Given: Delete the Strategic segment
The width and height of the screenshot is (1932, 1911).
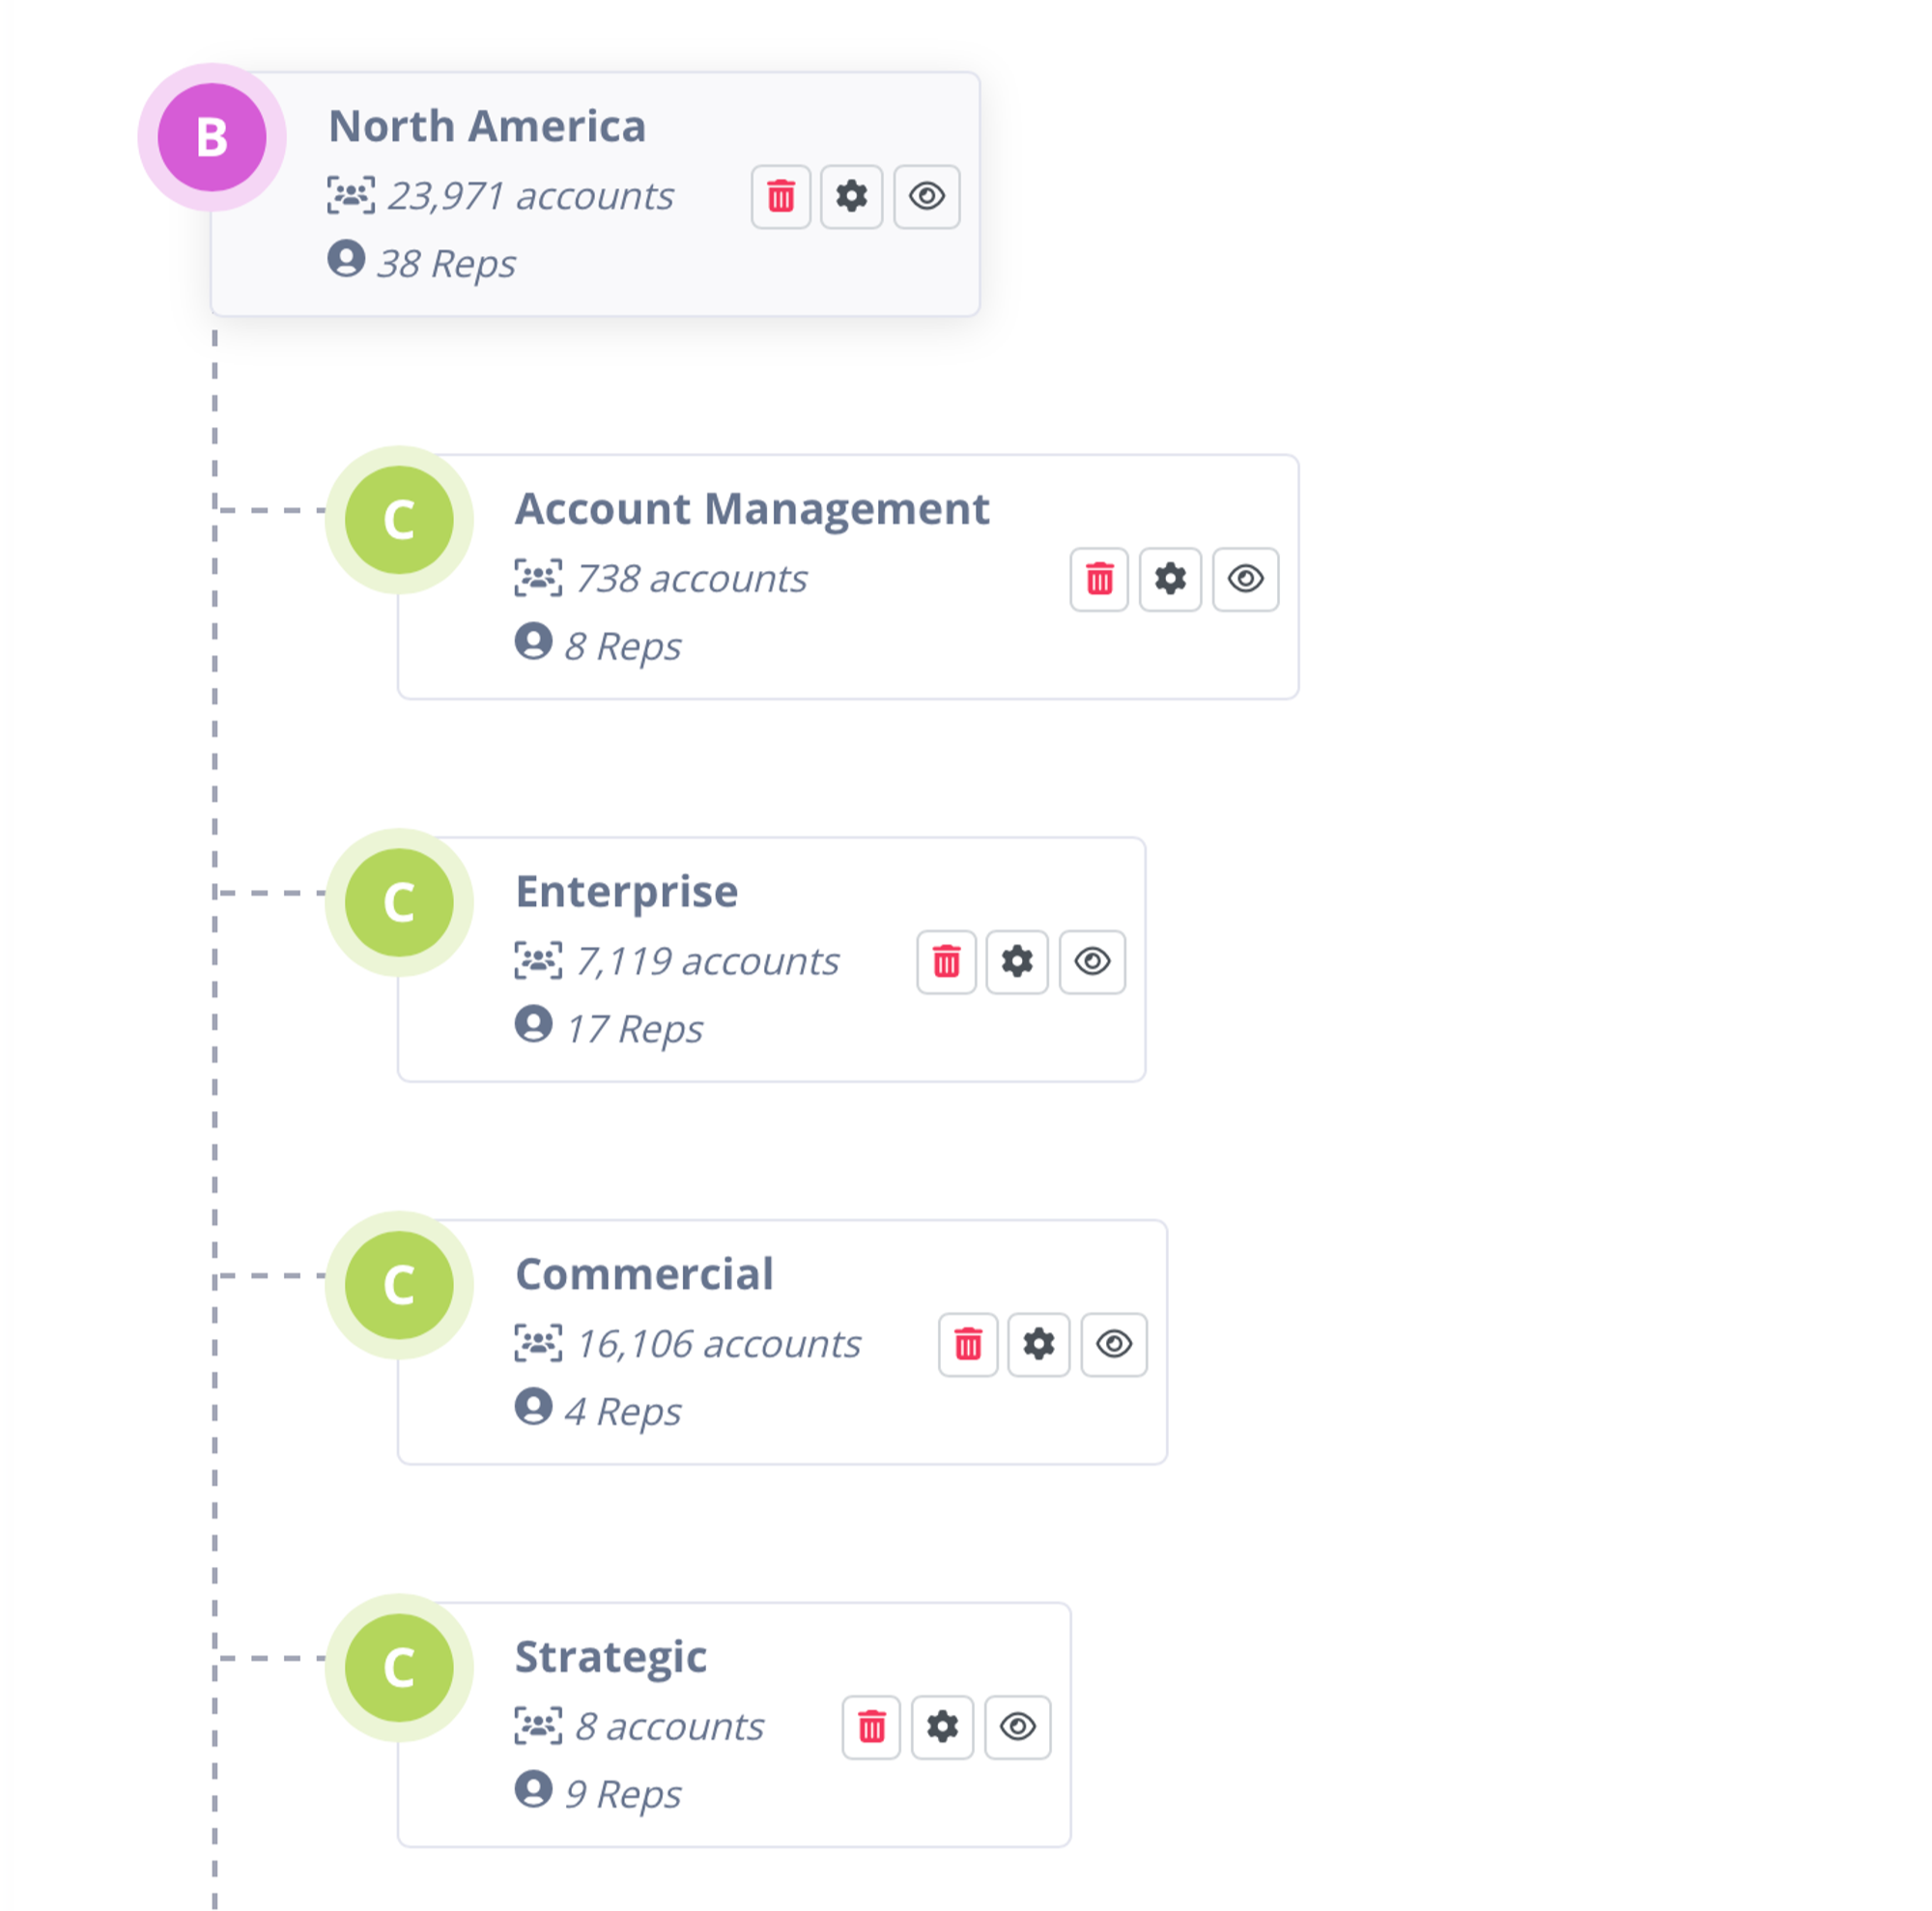Looking at the screenshot, I should click(x=871, y=1727).
